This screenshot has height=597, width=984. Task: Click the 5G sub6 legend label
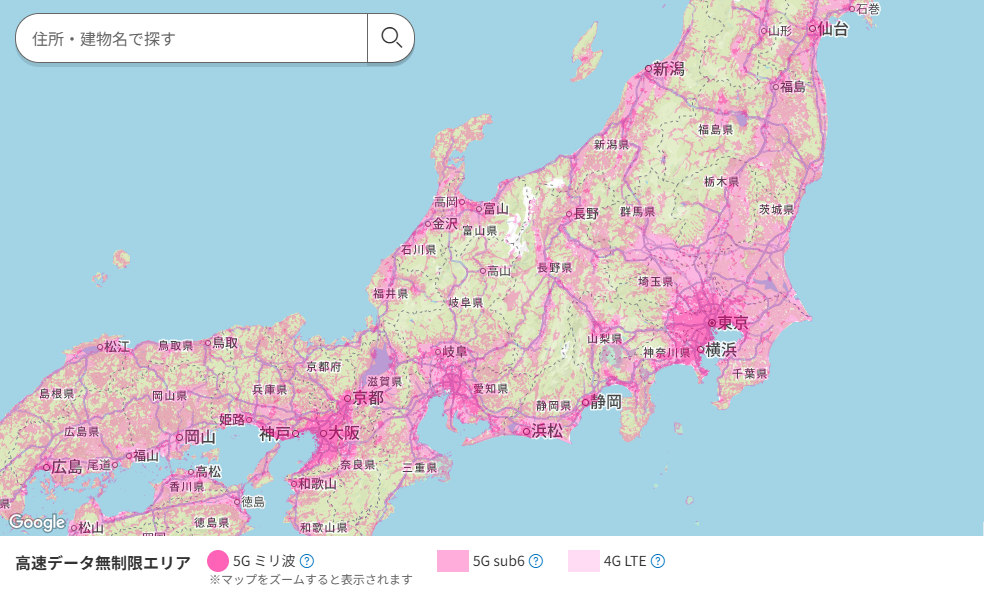498,561
